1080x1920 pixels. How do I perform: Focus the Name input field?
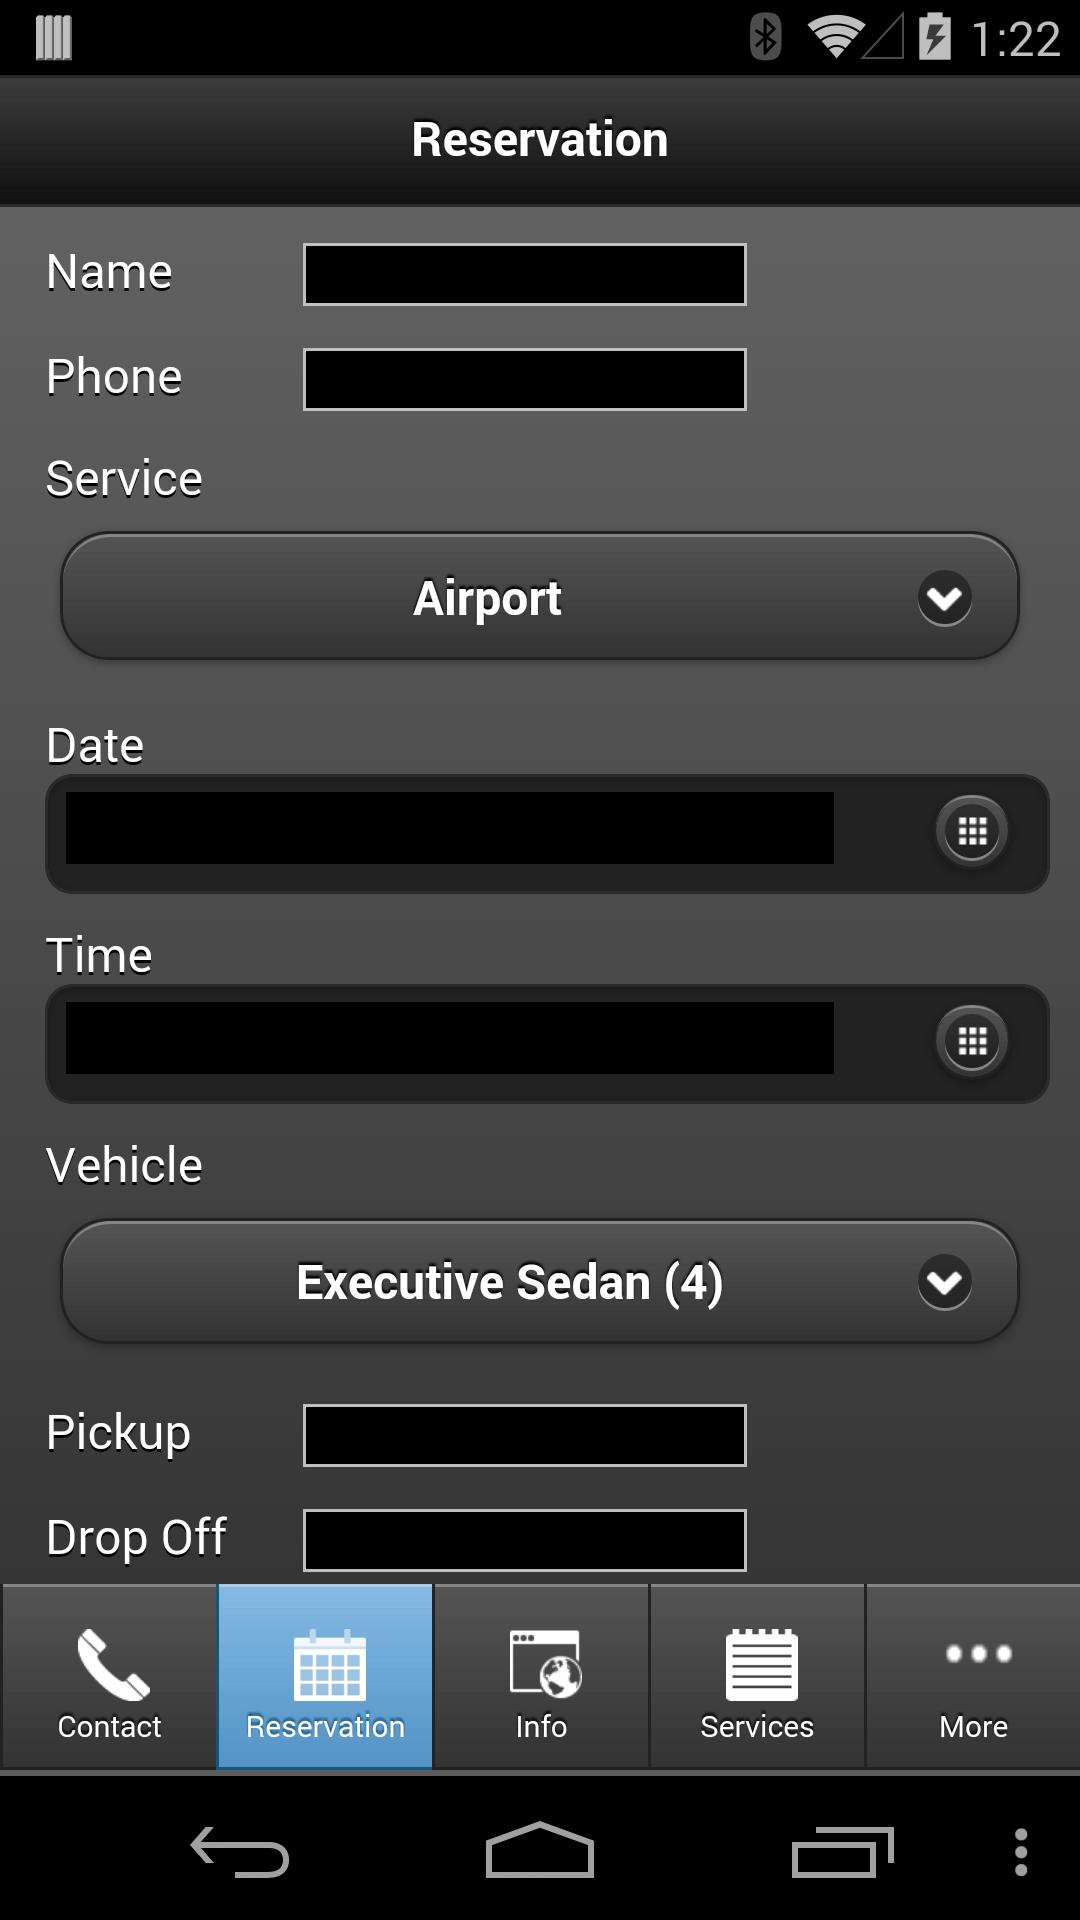pos(525,275)
